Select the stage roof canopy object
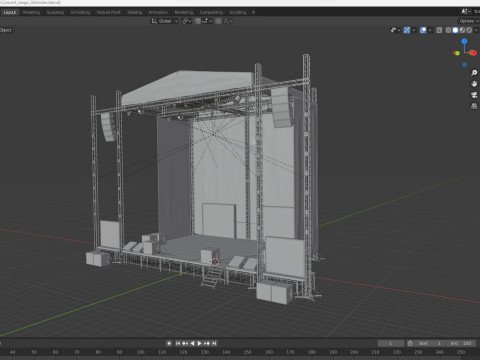Image resolution: width=480 pixels, height=360 pixels. (187, 87)
